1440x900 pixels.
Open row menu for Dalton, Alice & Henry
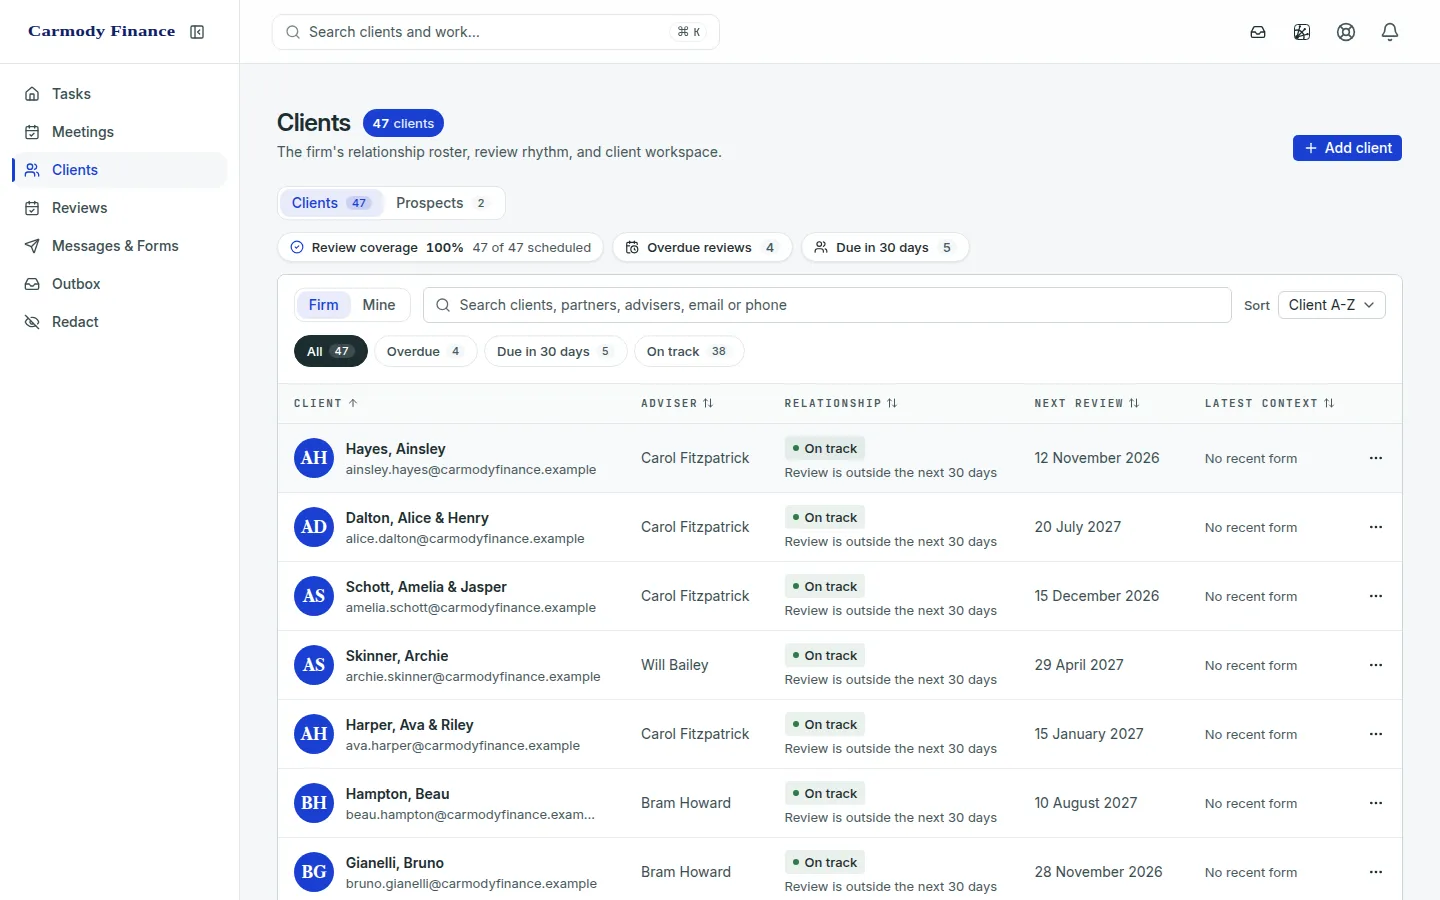pyautogui.click(x=1376, y=527)
